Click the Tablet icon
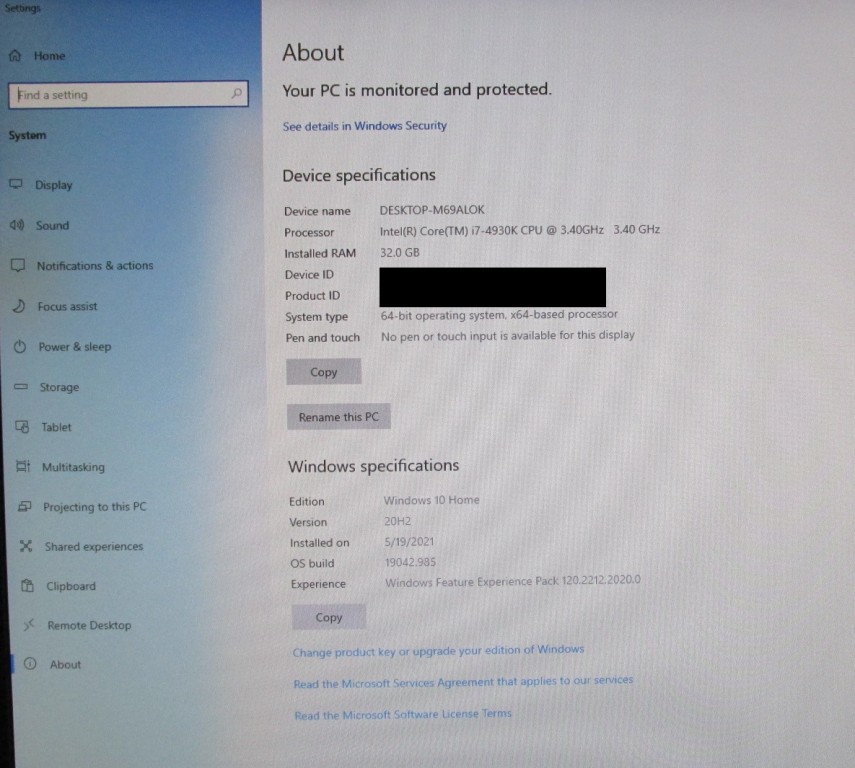The image size is (855, 768). [x=22, y=427]
